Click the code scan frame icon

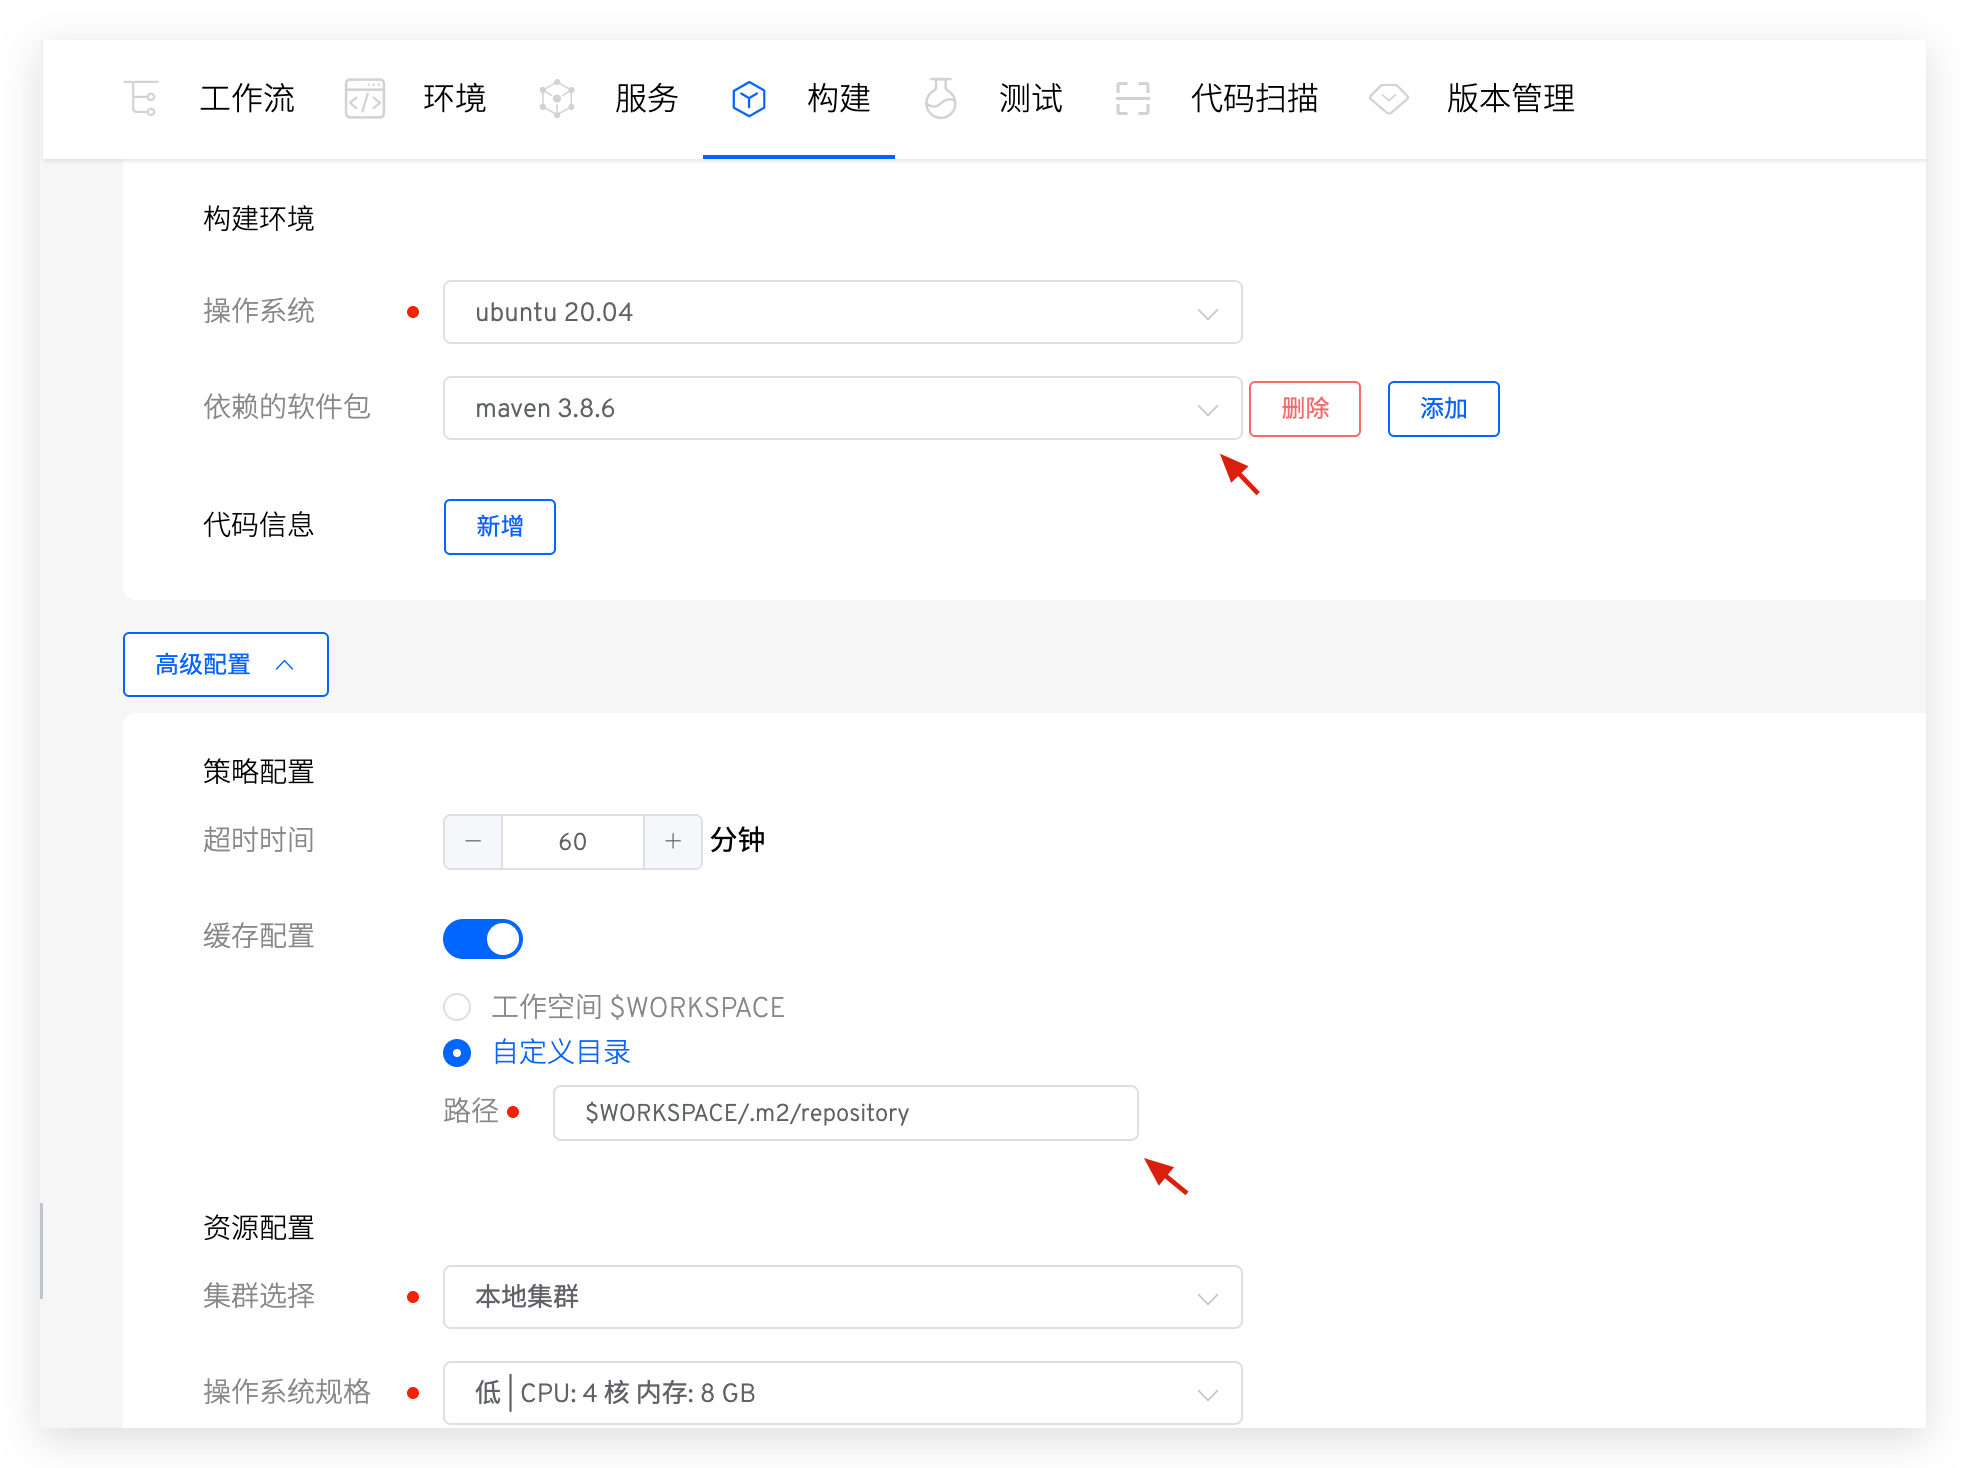(1132, 98)
